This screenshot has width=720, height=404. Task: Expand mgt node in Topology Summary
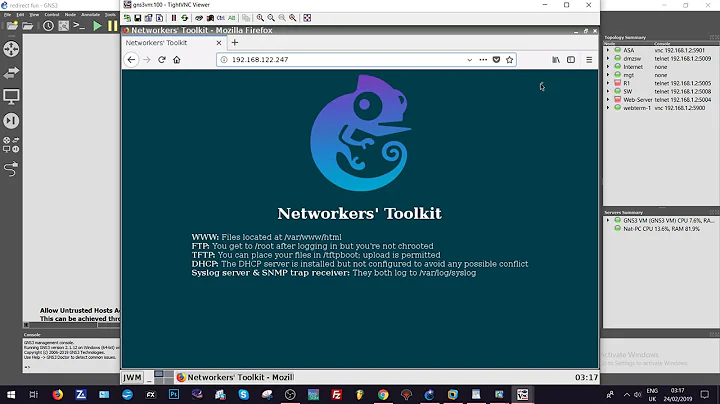point(608,75)
